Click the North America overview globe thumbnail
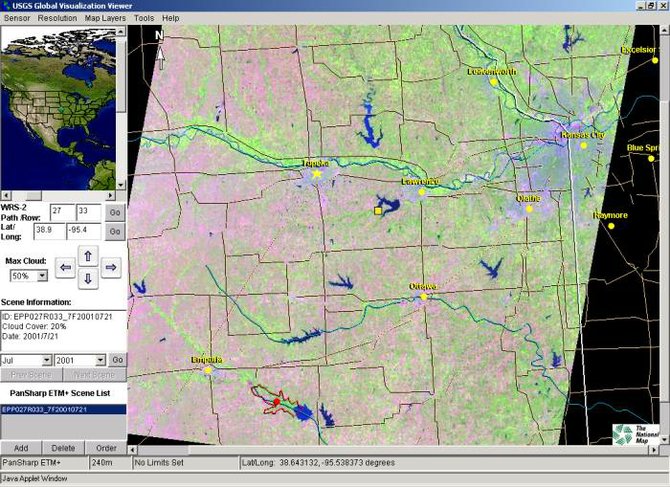 58,109
